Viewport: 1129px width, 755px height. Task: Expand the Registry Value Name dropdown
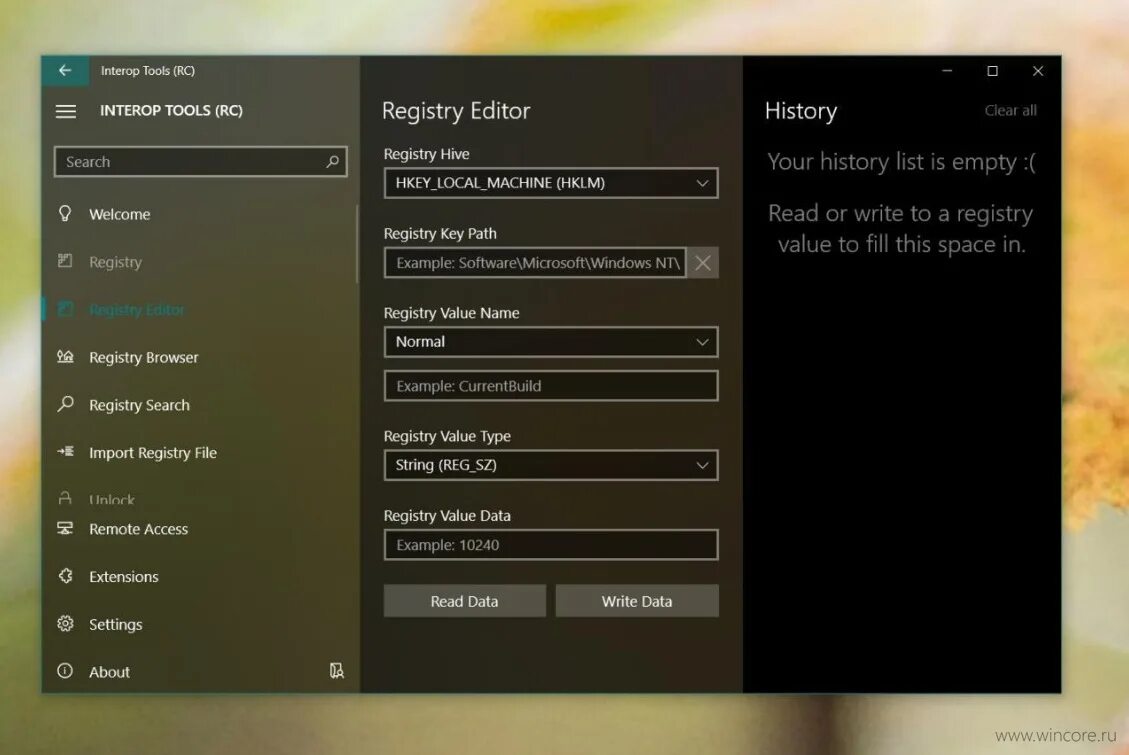click(x=701, y=342)
